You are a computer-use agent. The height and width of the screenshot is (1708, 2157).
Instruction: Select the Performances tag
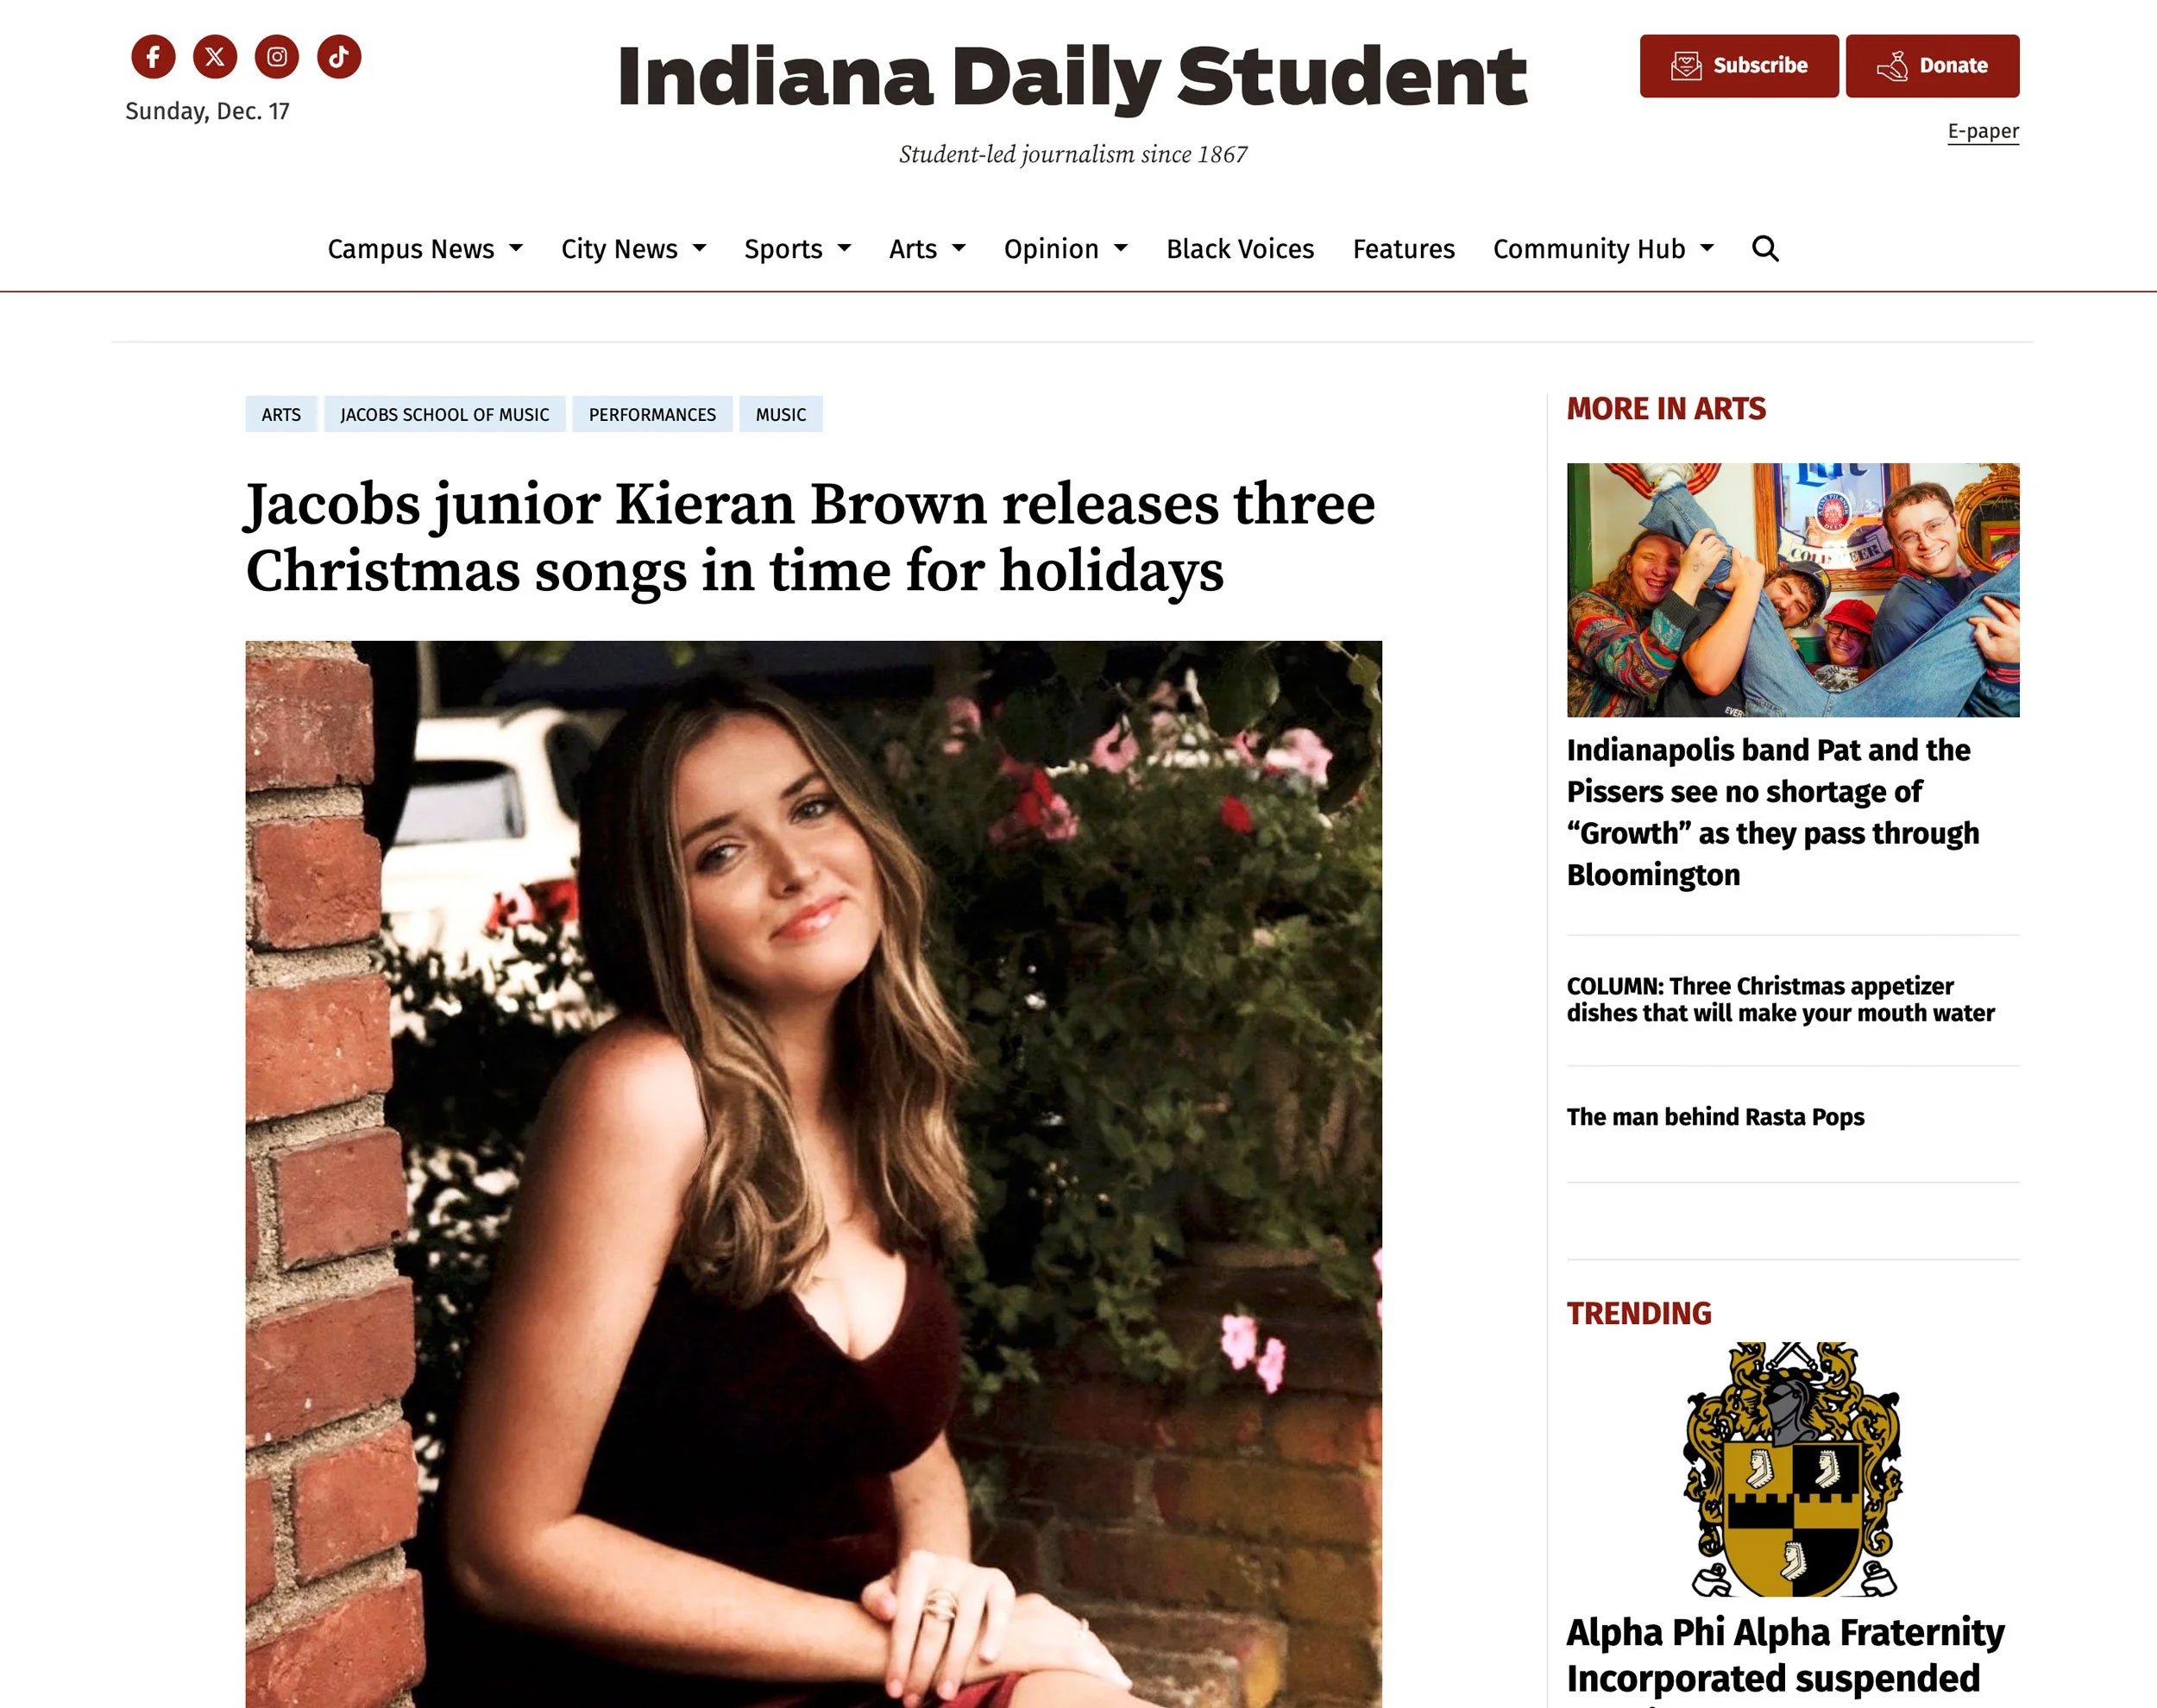click(x=652, y=414)
